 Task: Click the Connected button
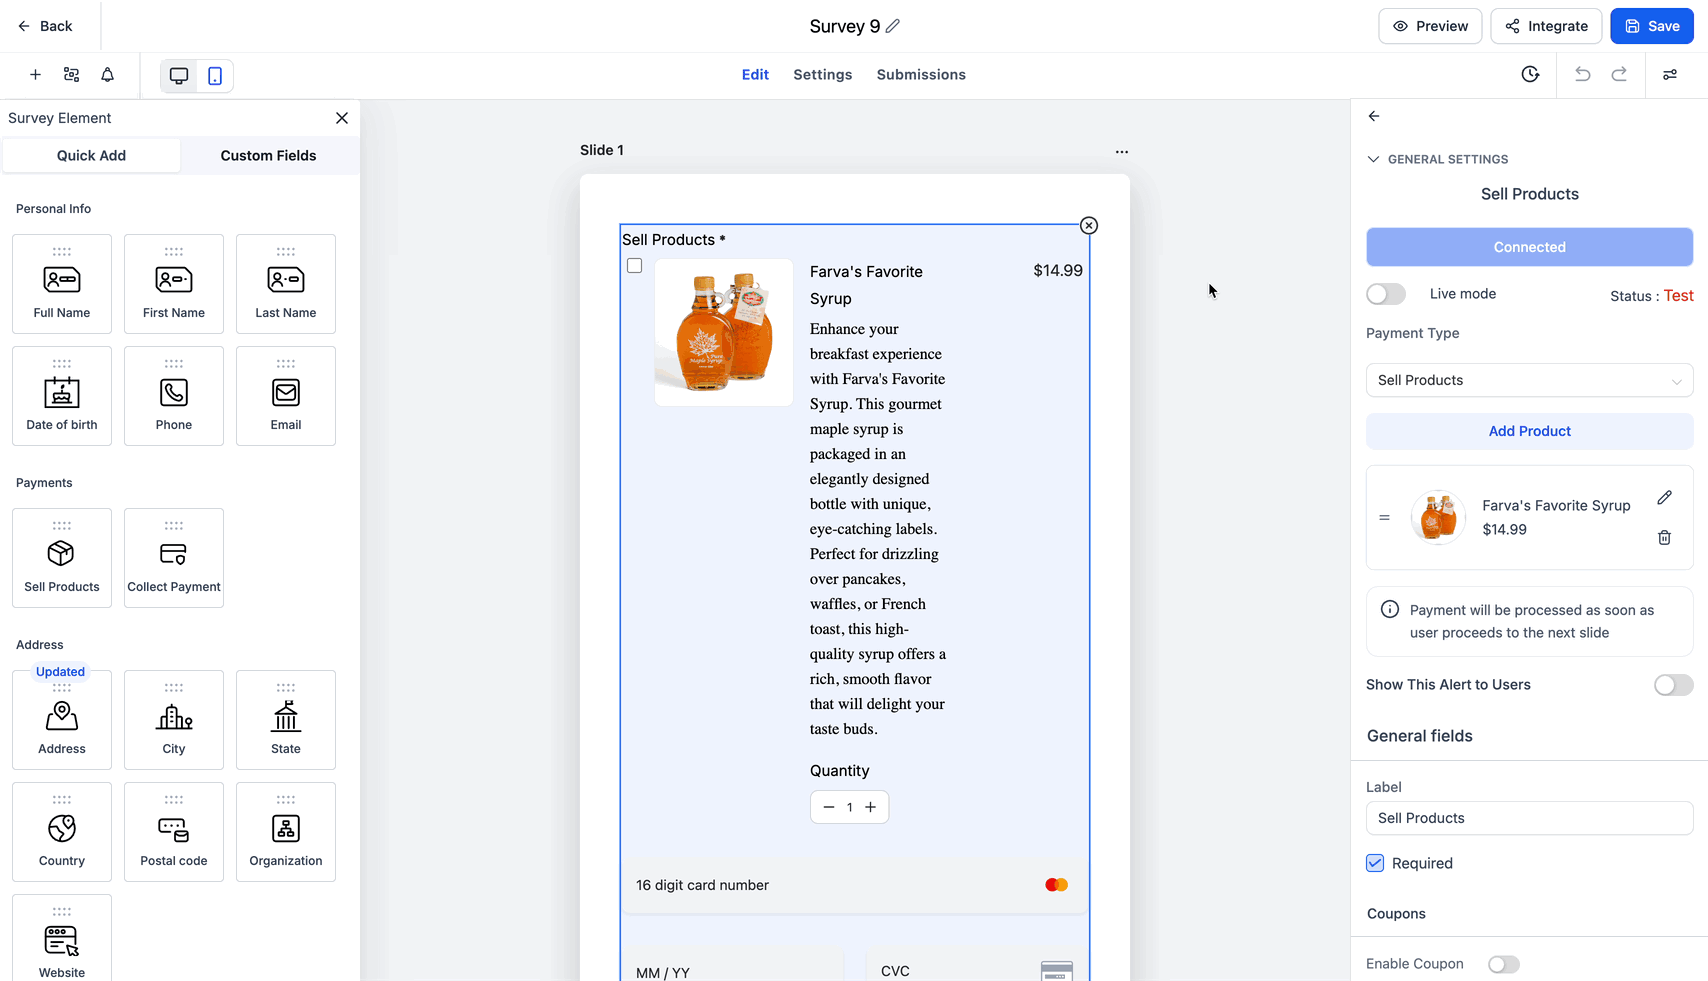click(x=1529, y=247)
